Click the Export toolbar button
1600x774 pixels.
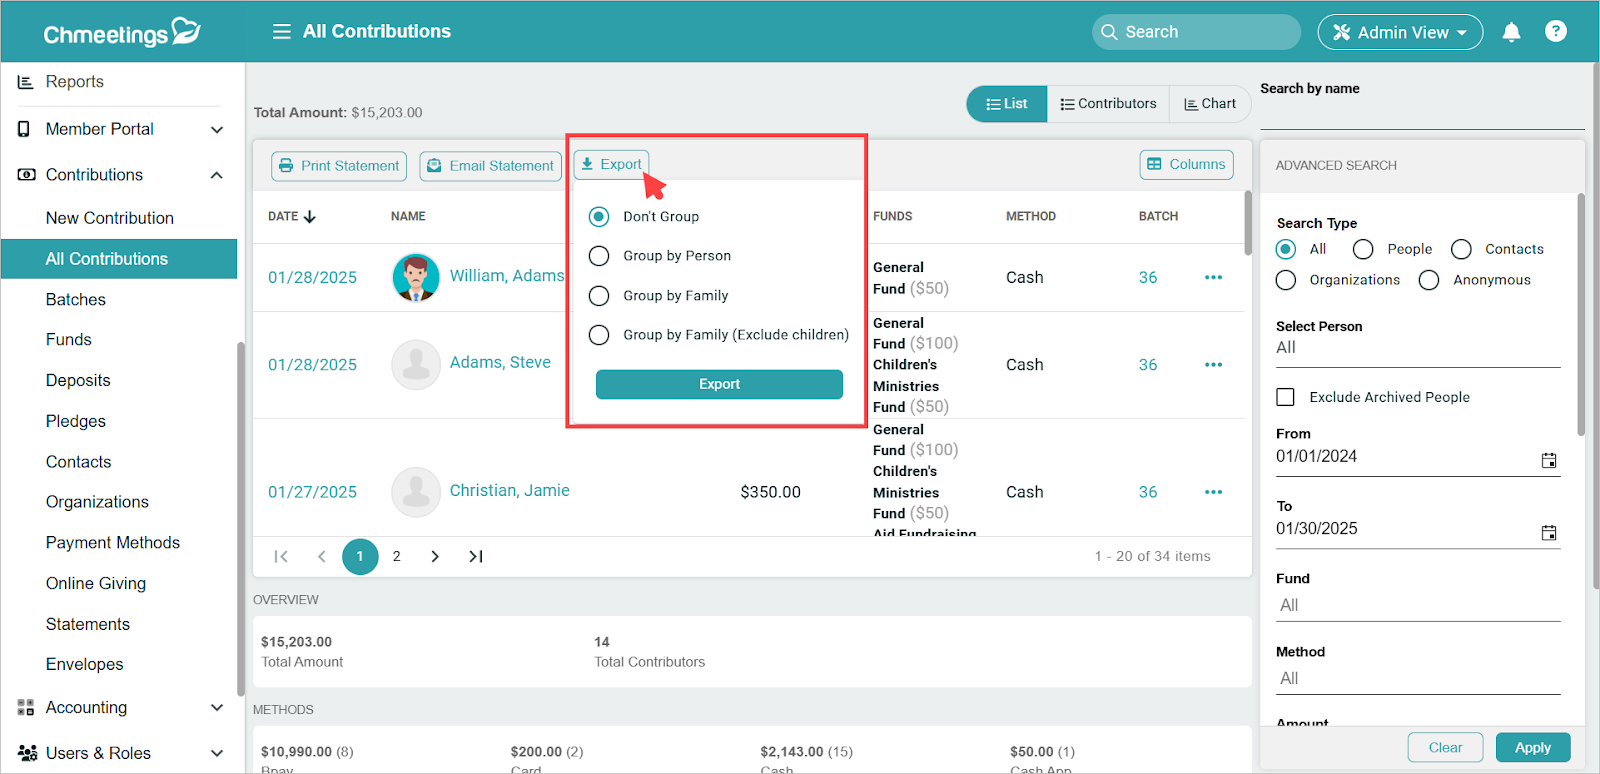612,164
